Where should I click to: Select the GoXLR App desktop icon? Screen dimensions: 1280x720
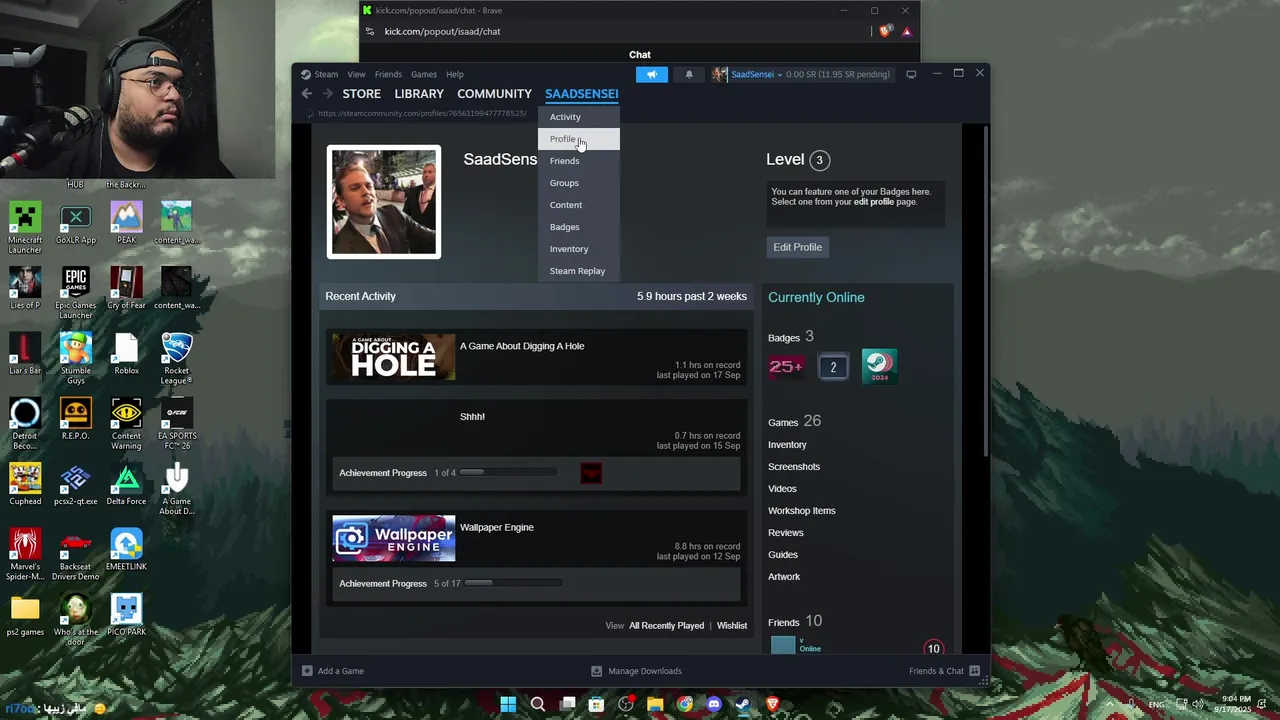tap(75, 223)
